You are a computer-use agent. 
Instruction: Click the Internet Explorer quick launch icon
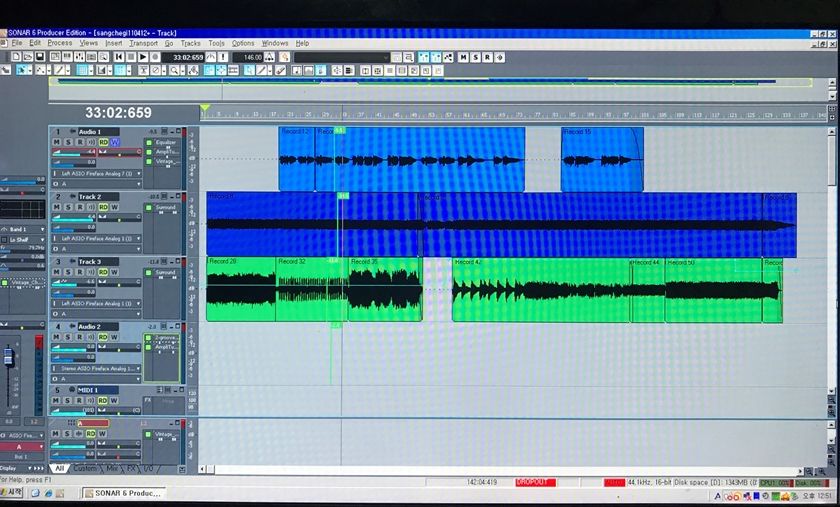(x=48, y=493)
